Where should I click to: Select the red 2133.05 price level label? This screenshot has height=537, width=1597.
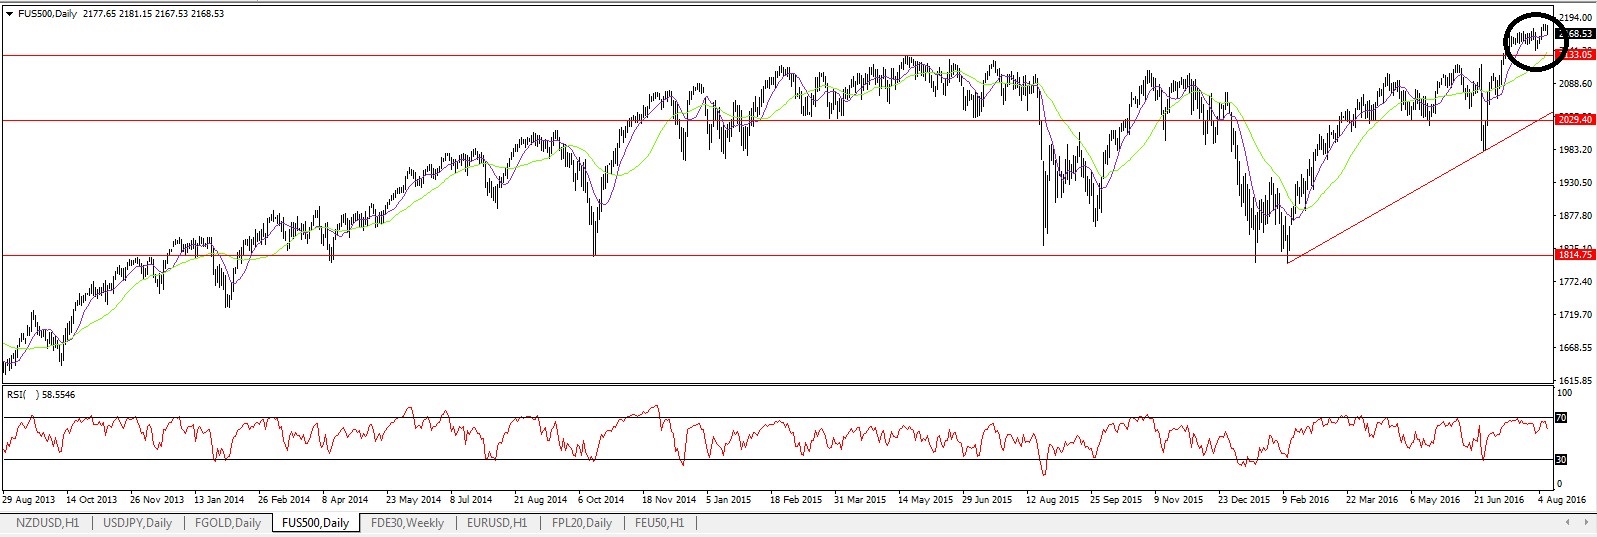pos(1575,55)
